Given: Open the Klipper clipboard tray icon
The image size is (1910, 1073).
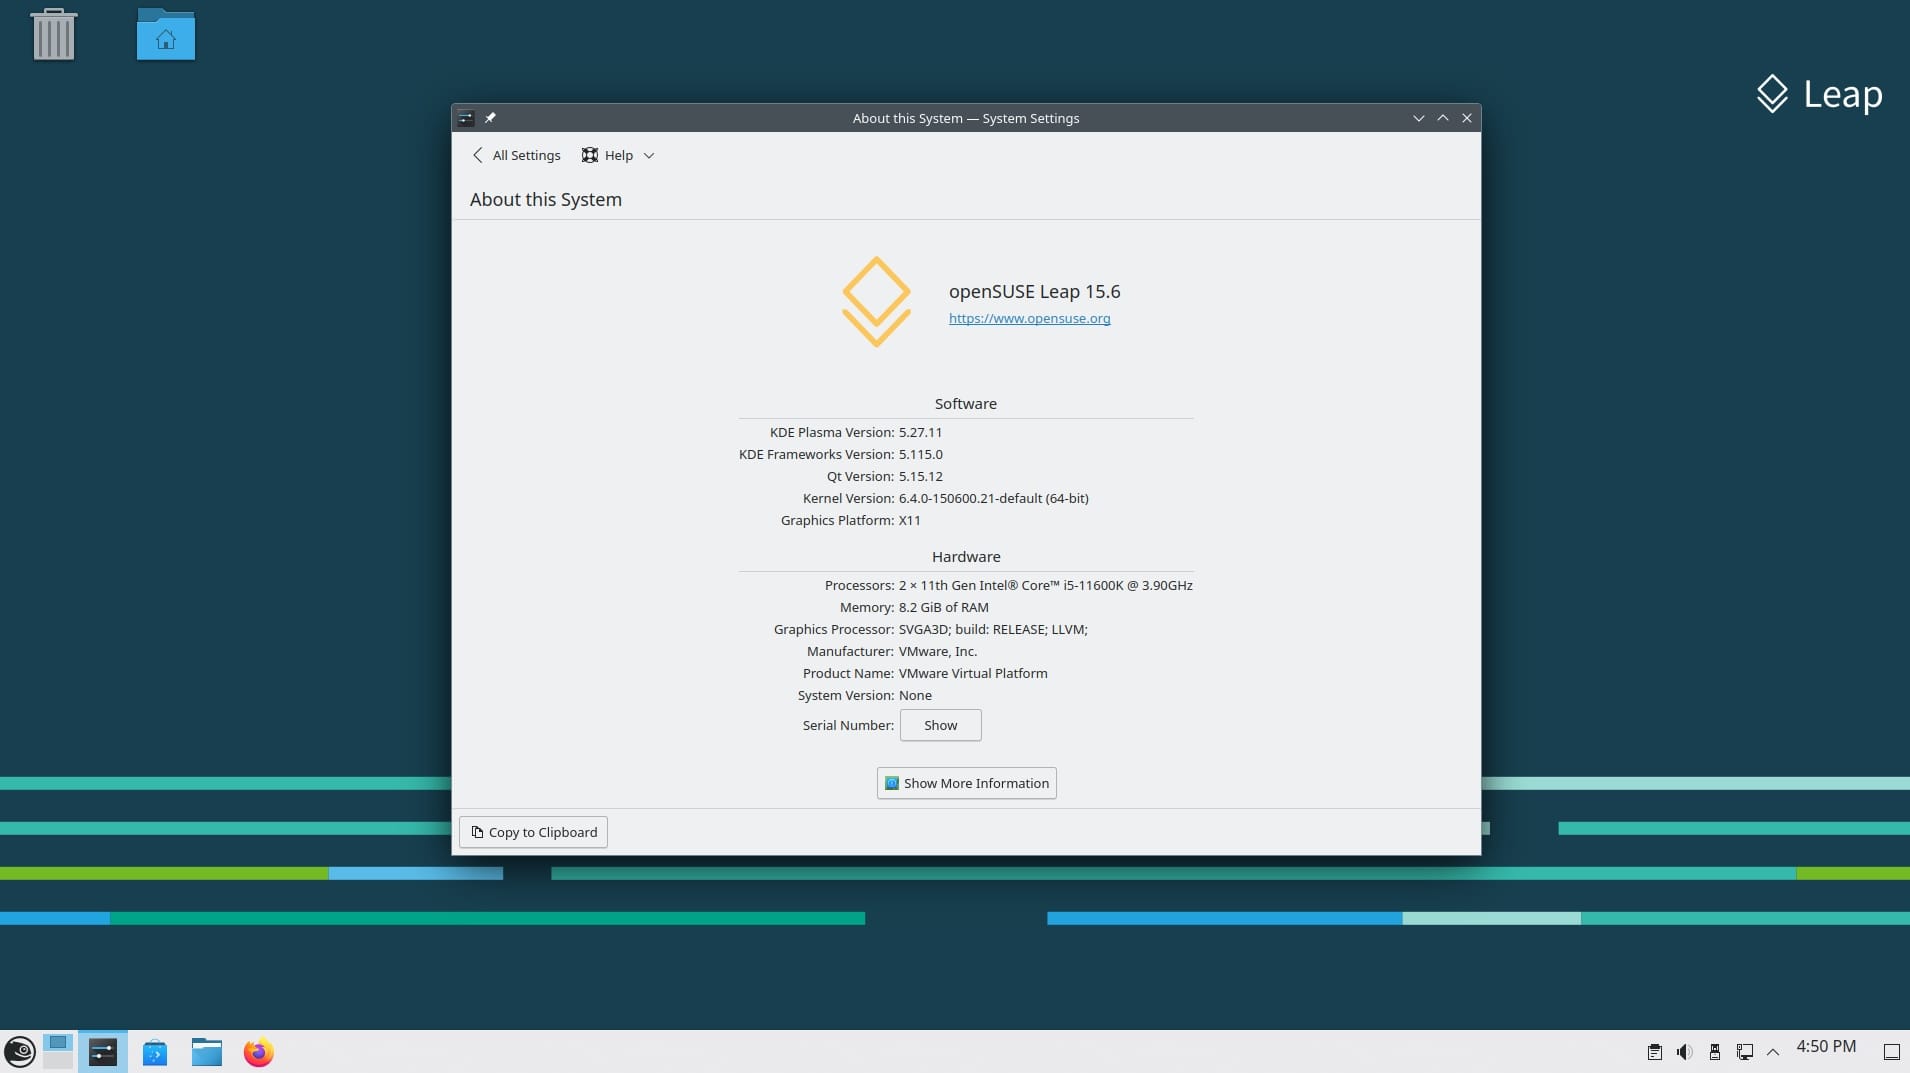Looking at the screenshot, I should (x=1655, y=1051).
